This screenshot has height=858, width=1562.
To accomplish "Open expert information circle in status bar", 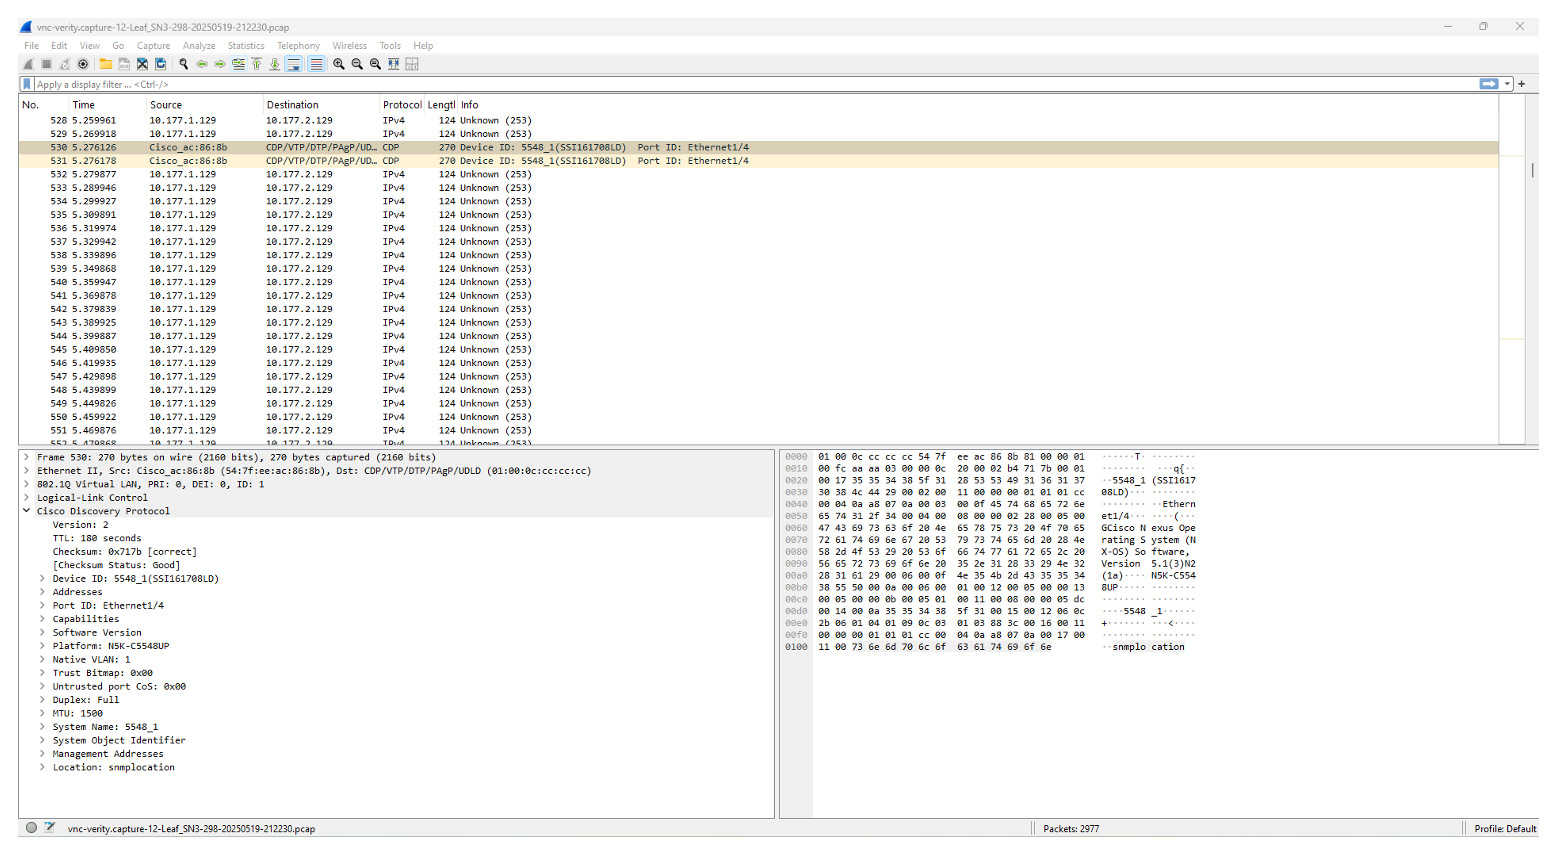I will [32, 828].
